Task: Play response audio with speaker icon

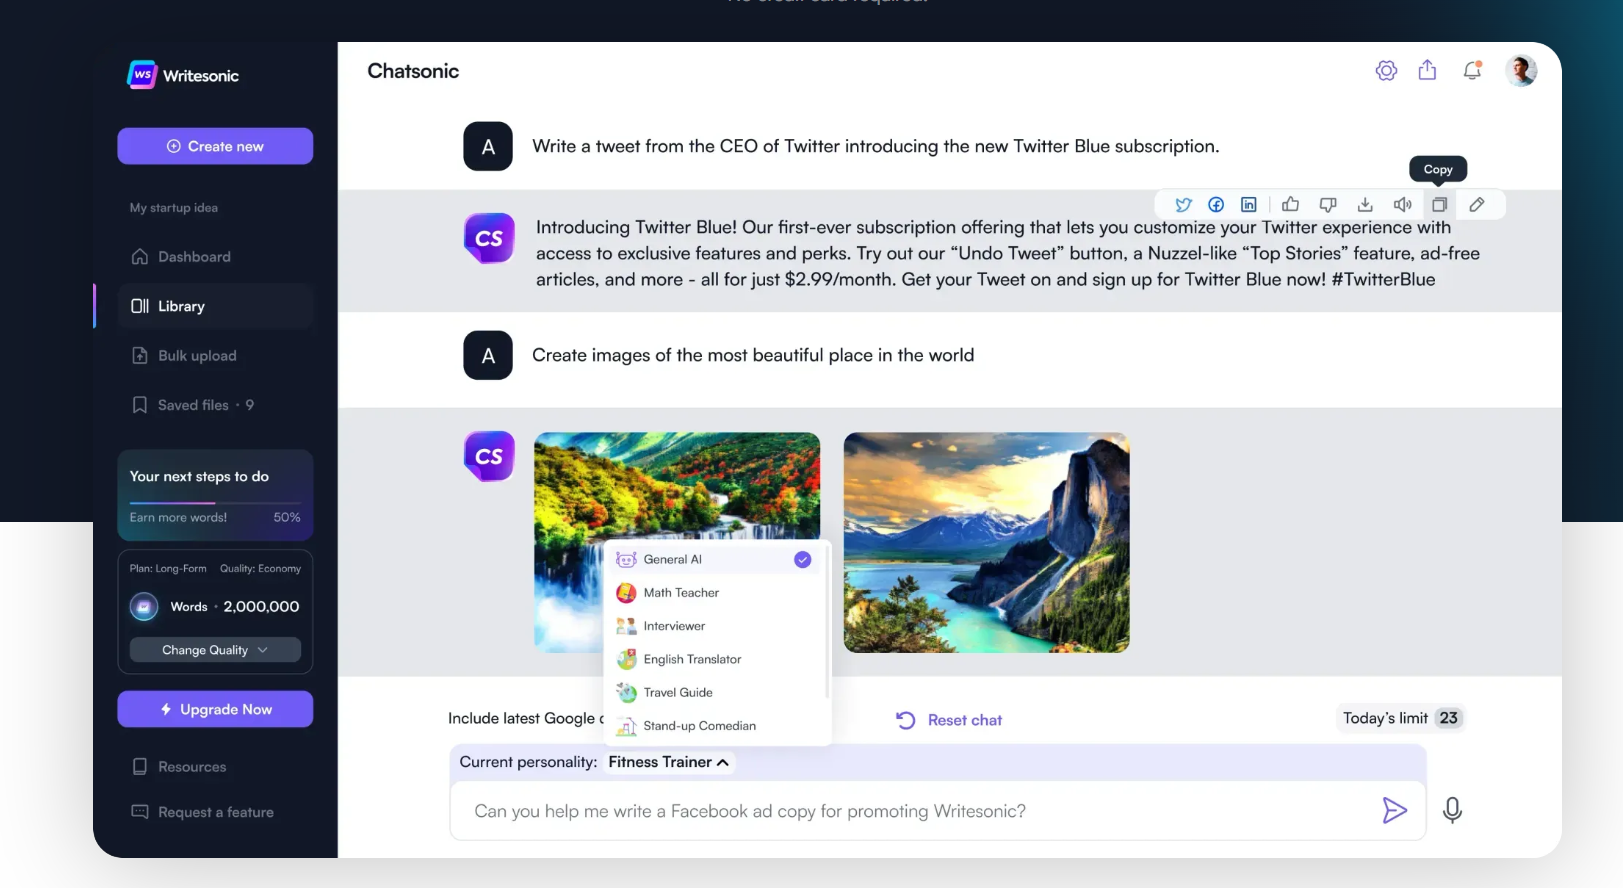Action: pyautogui.click(x=1403, y=204)
